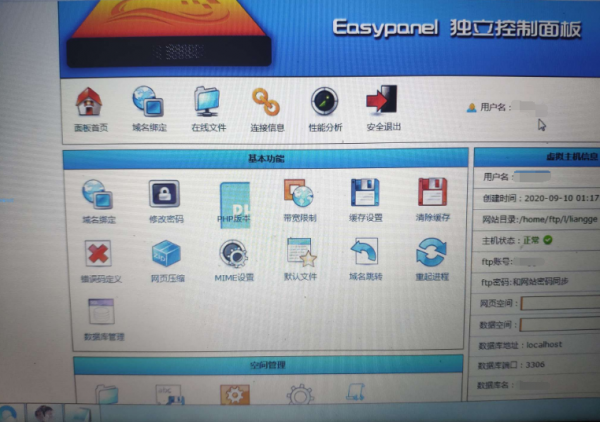This screenshot has width=600, height=422.
Task: Click 数据库端口 3306 text
Action: click(x=511, y=365)
